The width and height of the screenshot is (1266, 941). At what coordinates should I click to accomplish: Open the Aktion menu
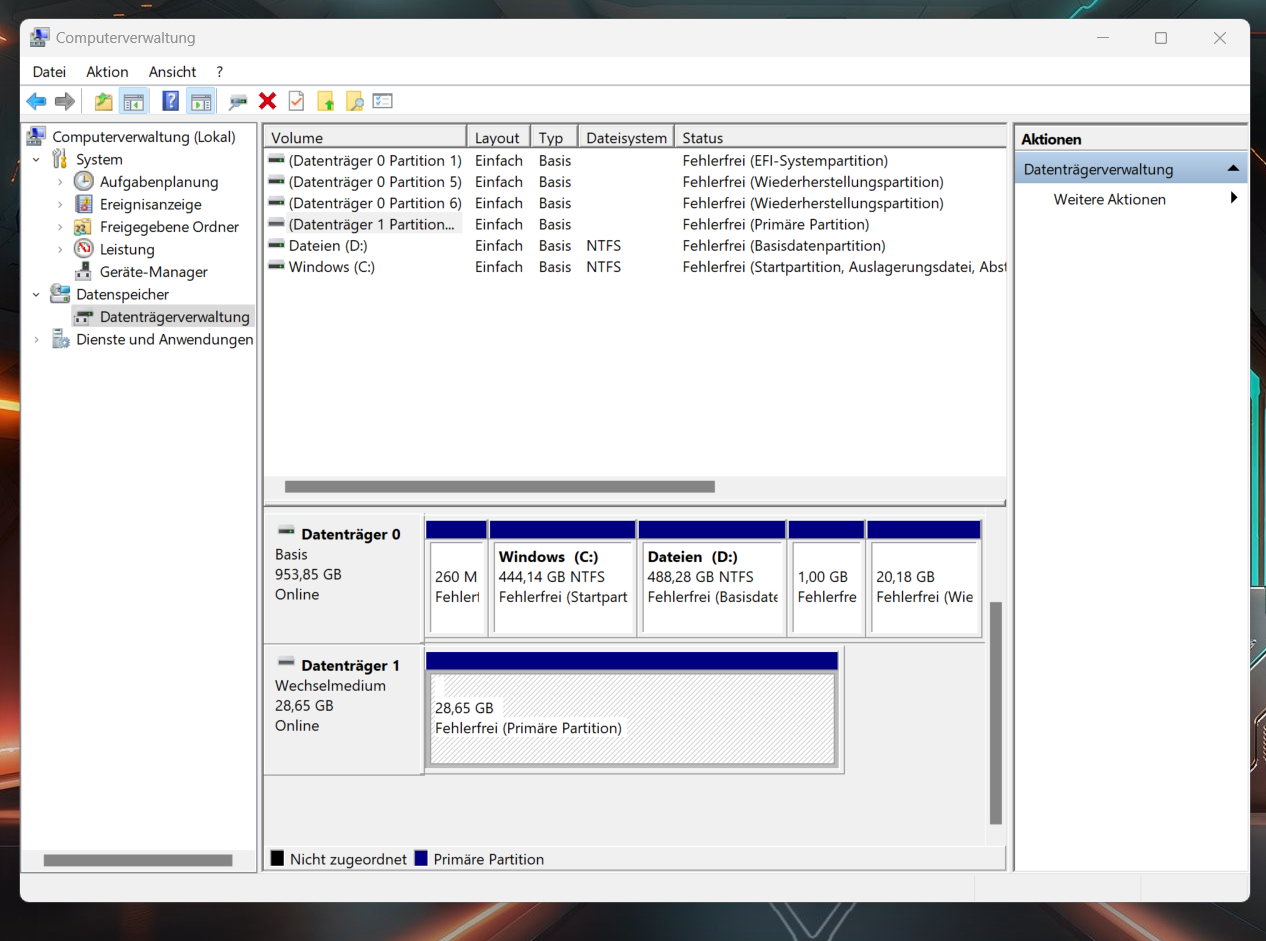(106, 71)
